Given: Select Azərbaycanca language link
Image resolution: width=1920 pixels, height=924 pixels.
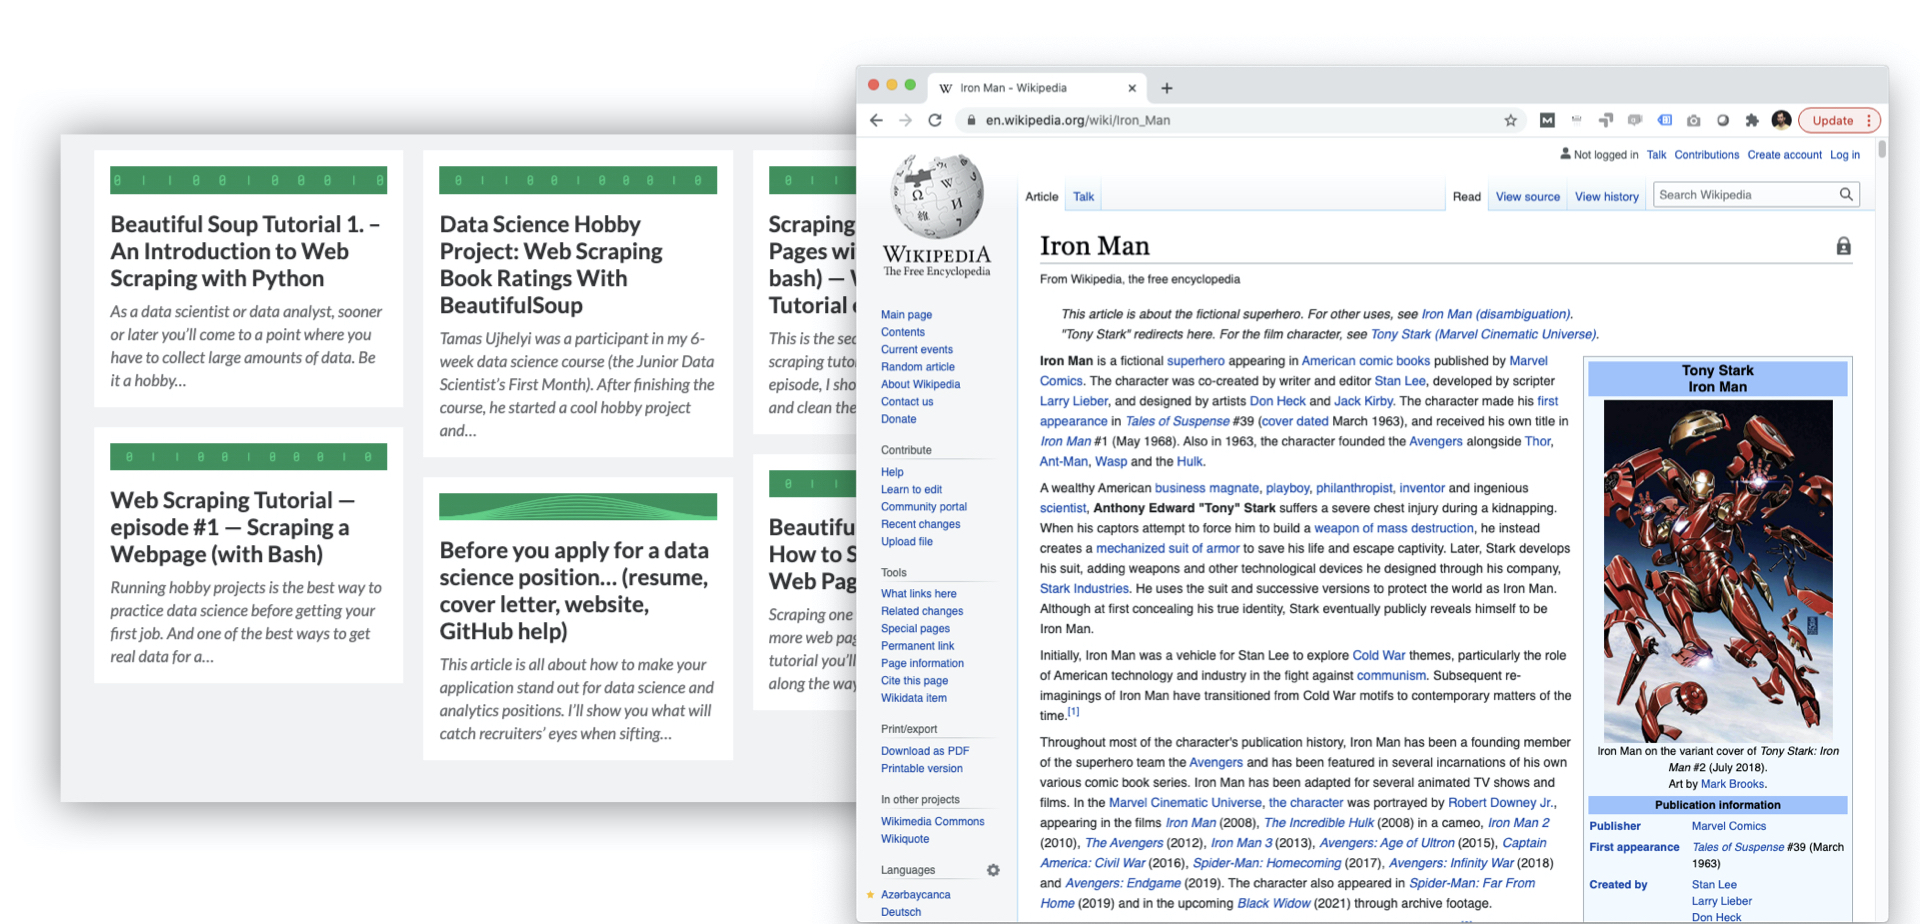Looking at the screenshot, I should (x=915, y=895).
